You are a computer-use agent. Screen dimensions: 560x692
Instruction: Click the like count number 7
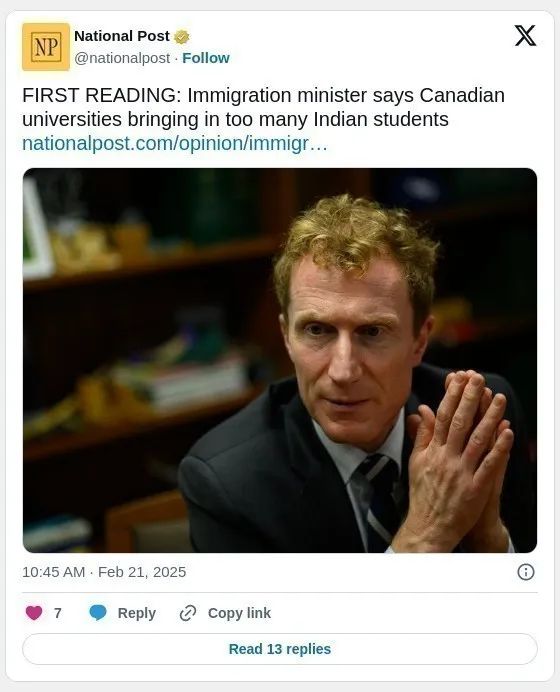pyautogui.click(x=57, y=613)
